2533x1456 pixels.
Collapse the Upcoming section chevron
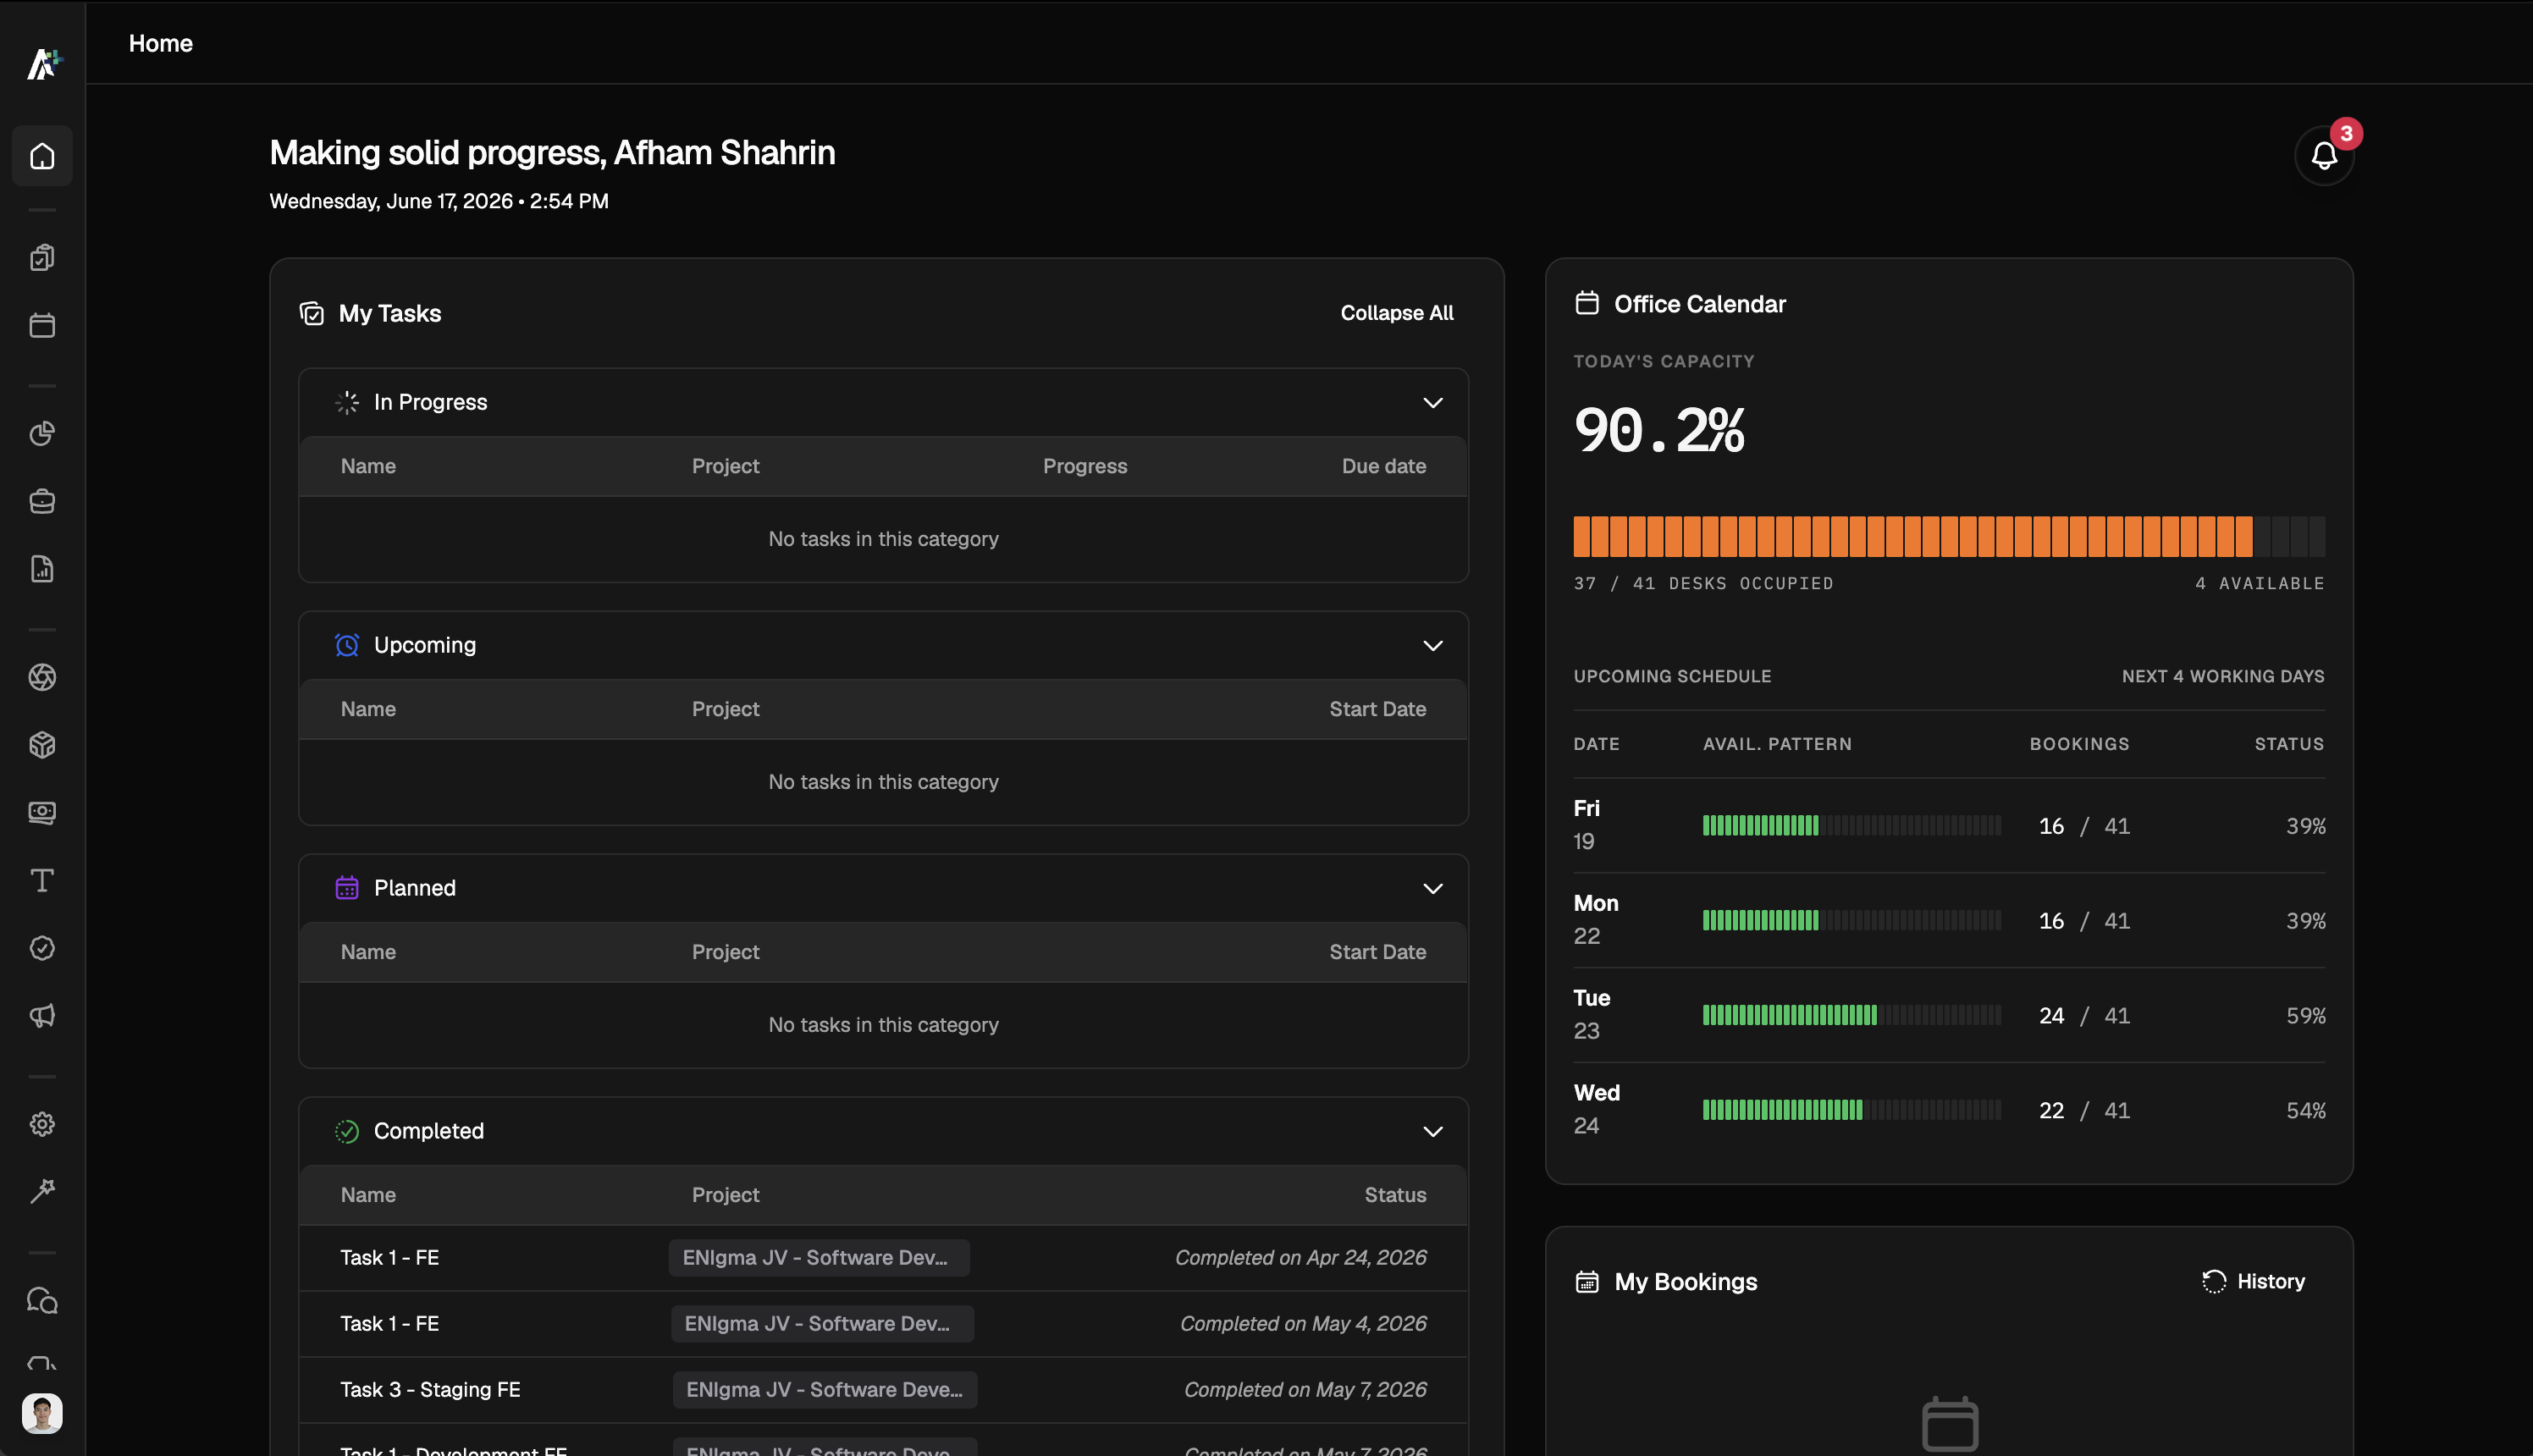[x=1433, y=646]
